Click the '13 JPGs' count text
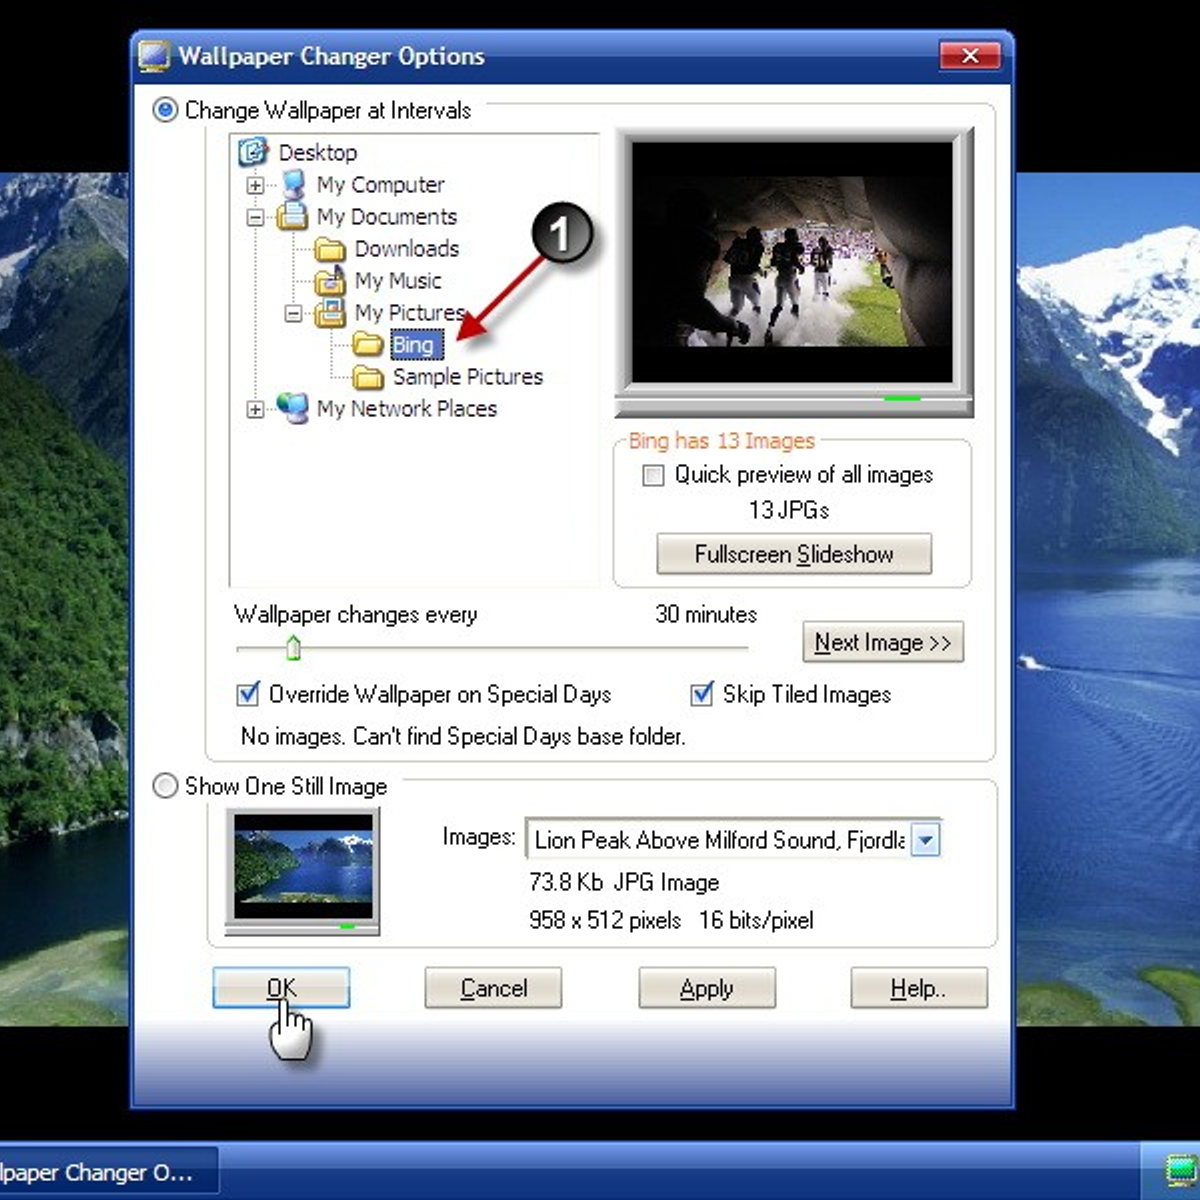The image size is (1200, 1200). [x=789, y=510]
